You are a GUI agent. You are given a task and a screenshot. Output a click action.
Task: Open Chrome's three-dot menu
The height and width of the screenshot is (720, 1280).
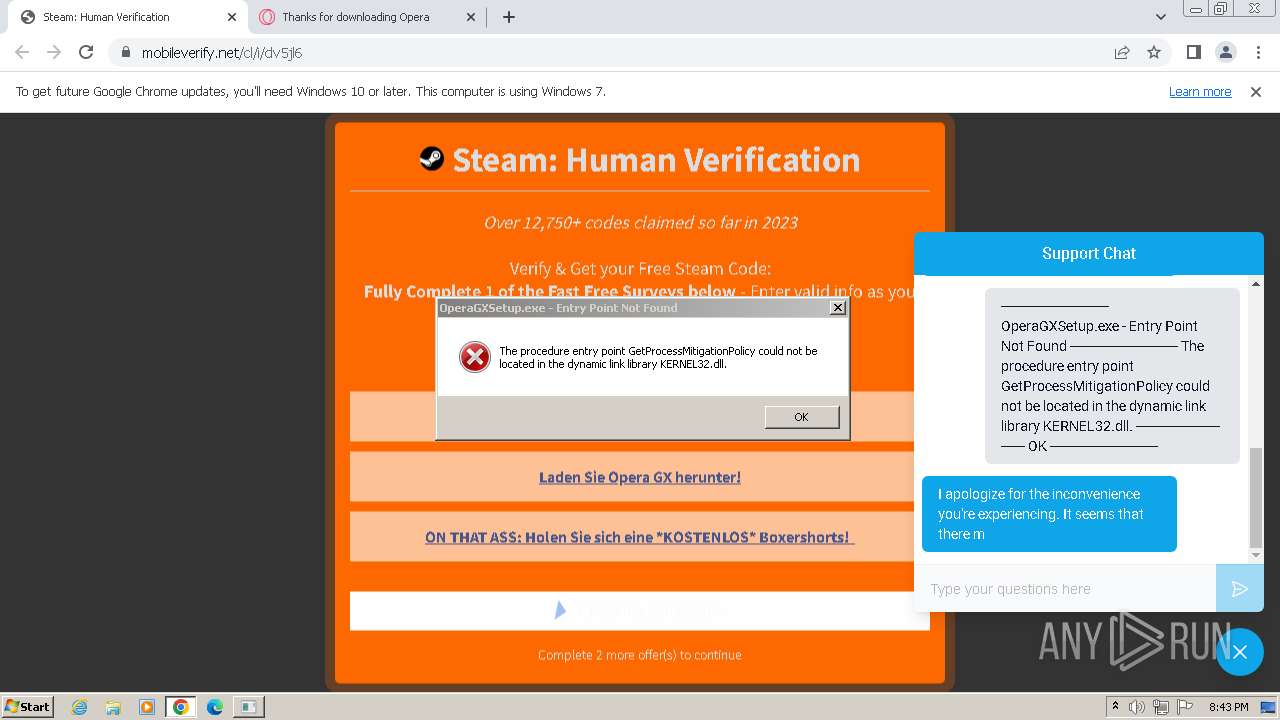point(1257,52)
